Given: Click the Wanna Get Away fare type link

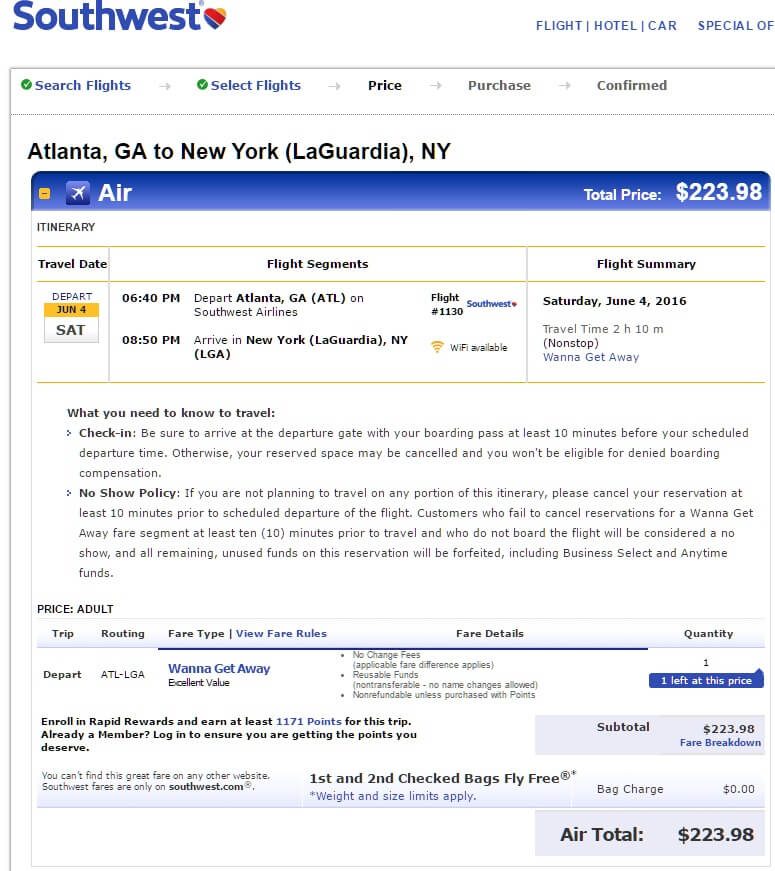Looking at the screenshot, I should 219,668.
